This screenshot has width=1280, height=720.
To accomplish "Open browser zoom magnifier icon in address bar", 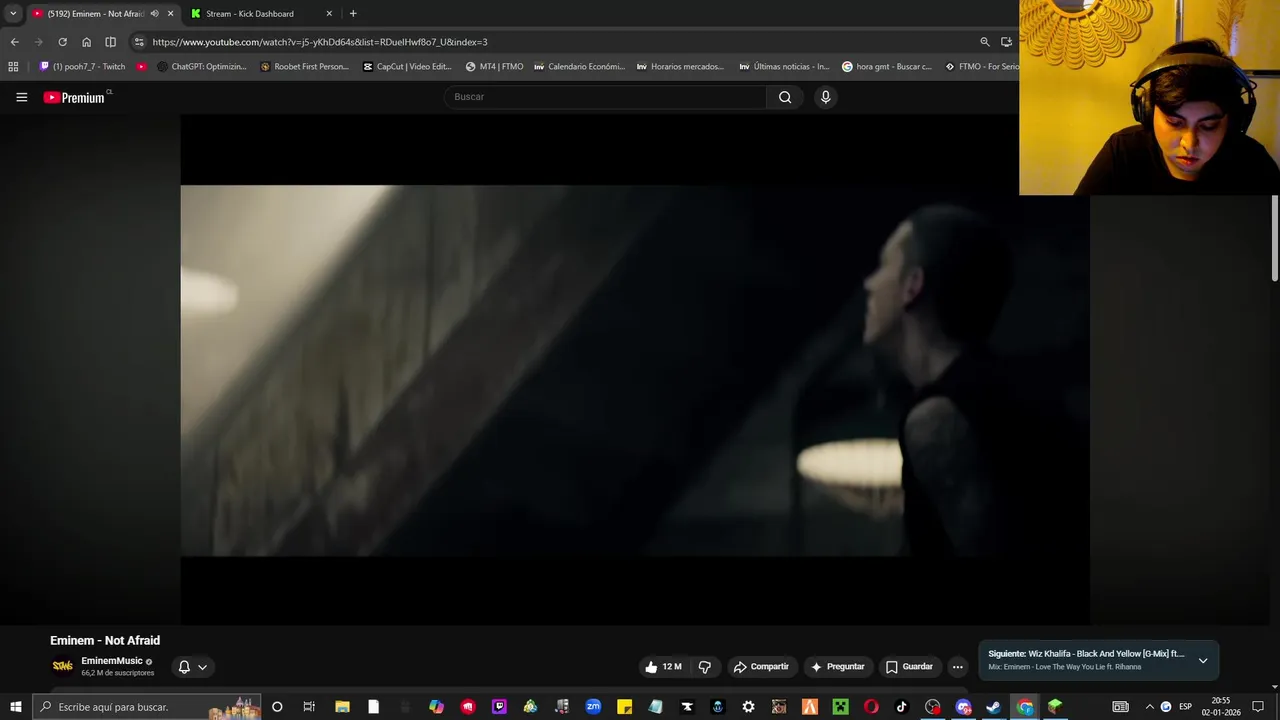I will [x=985, y=42].
